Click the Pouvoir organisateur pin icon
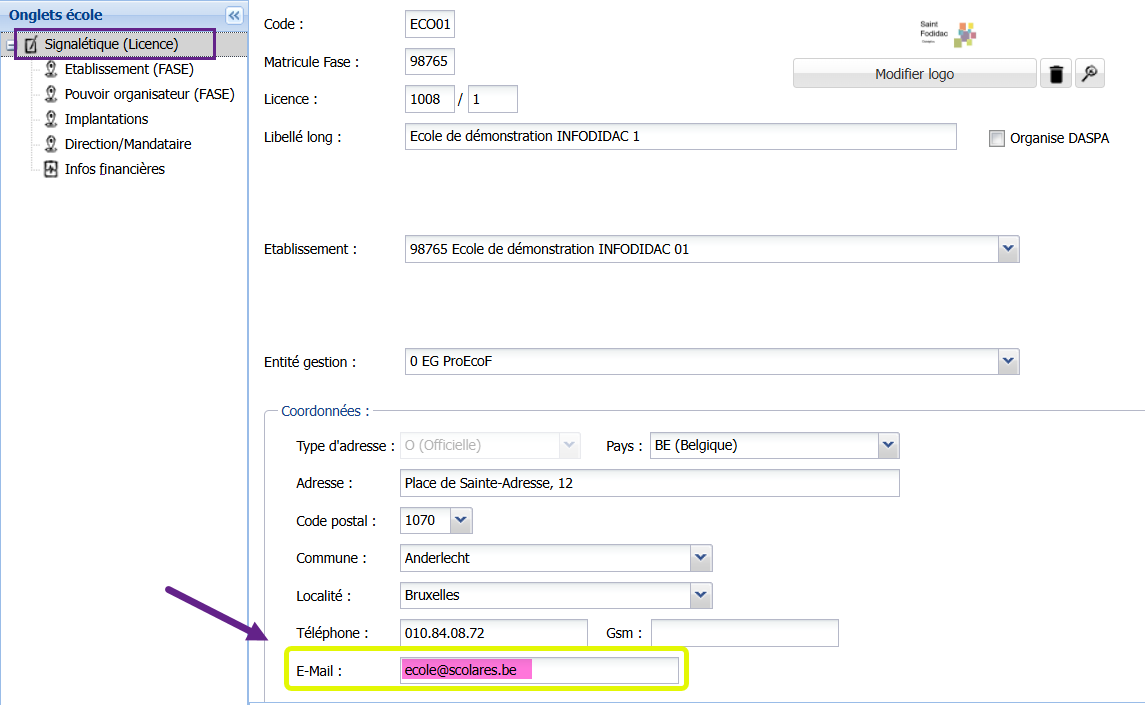Image resolution: width=1145 pixels, height=705 pixels. pyautogui.click(x=51, y=94)
